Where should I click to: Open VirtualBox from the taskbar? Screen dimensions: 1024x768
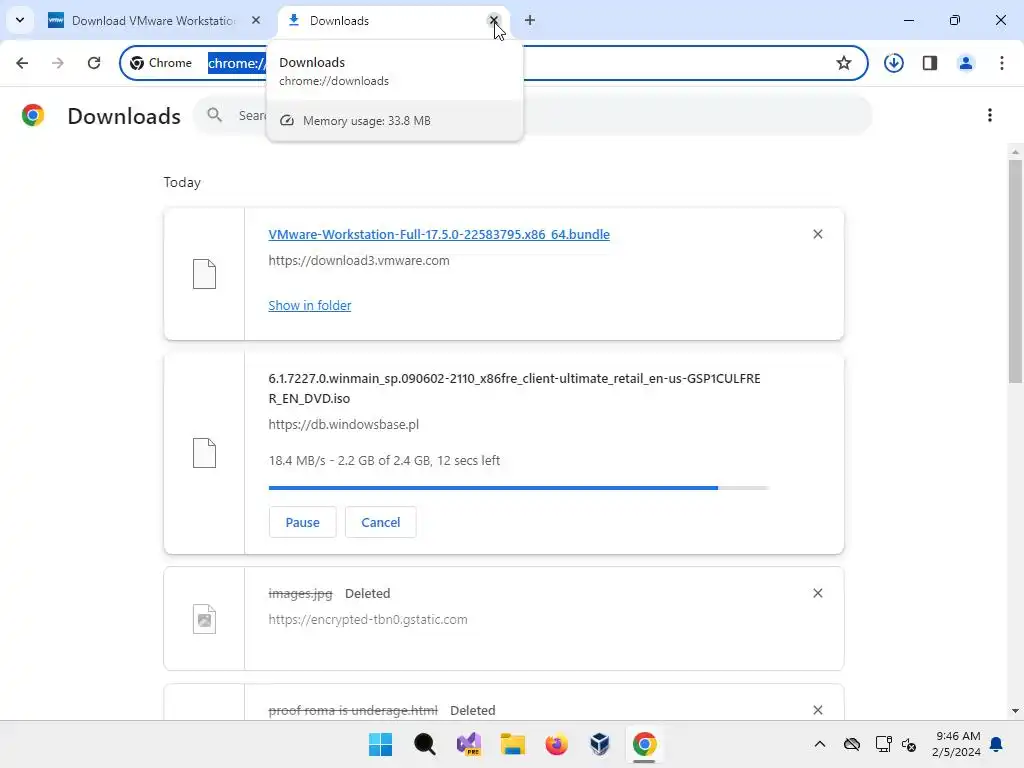(600, 744)
